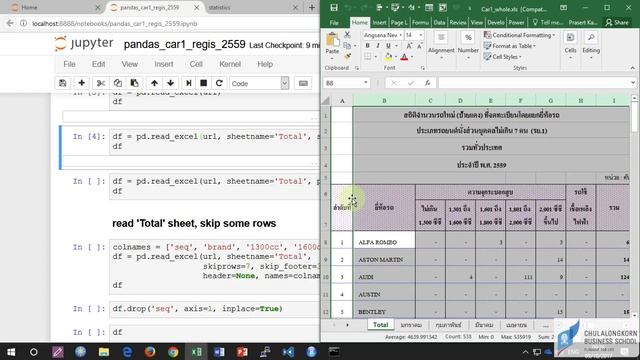This screenshot has height=360, width=640.
Task: Select the ALFA ROMEO cell
Action: pyautogui.click(x=384, y=242)
